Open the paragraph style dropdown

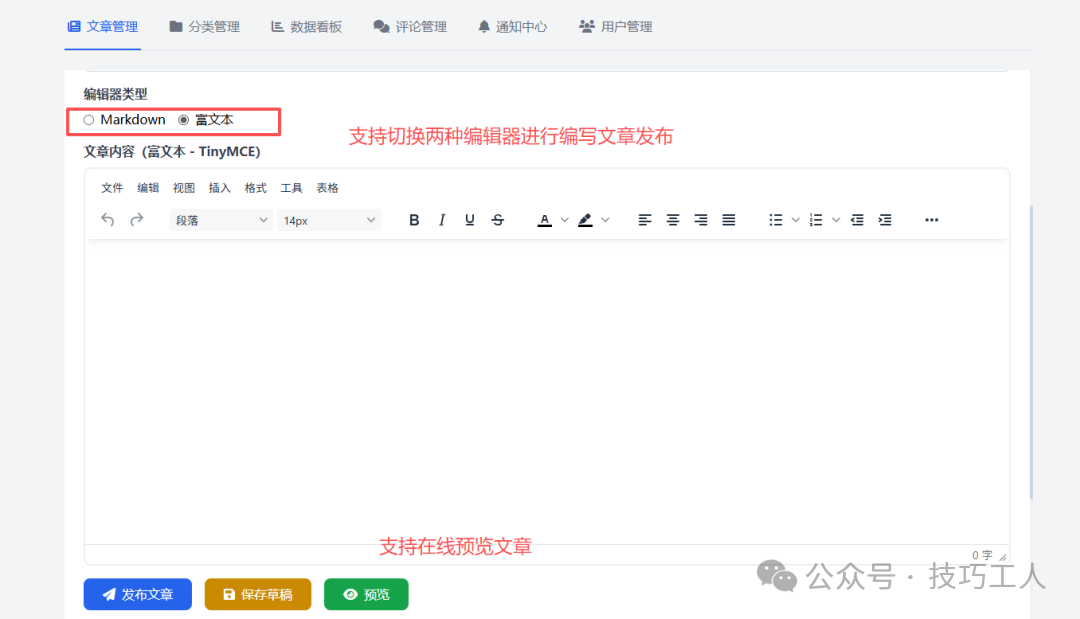[220, 219]
